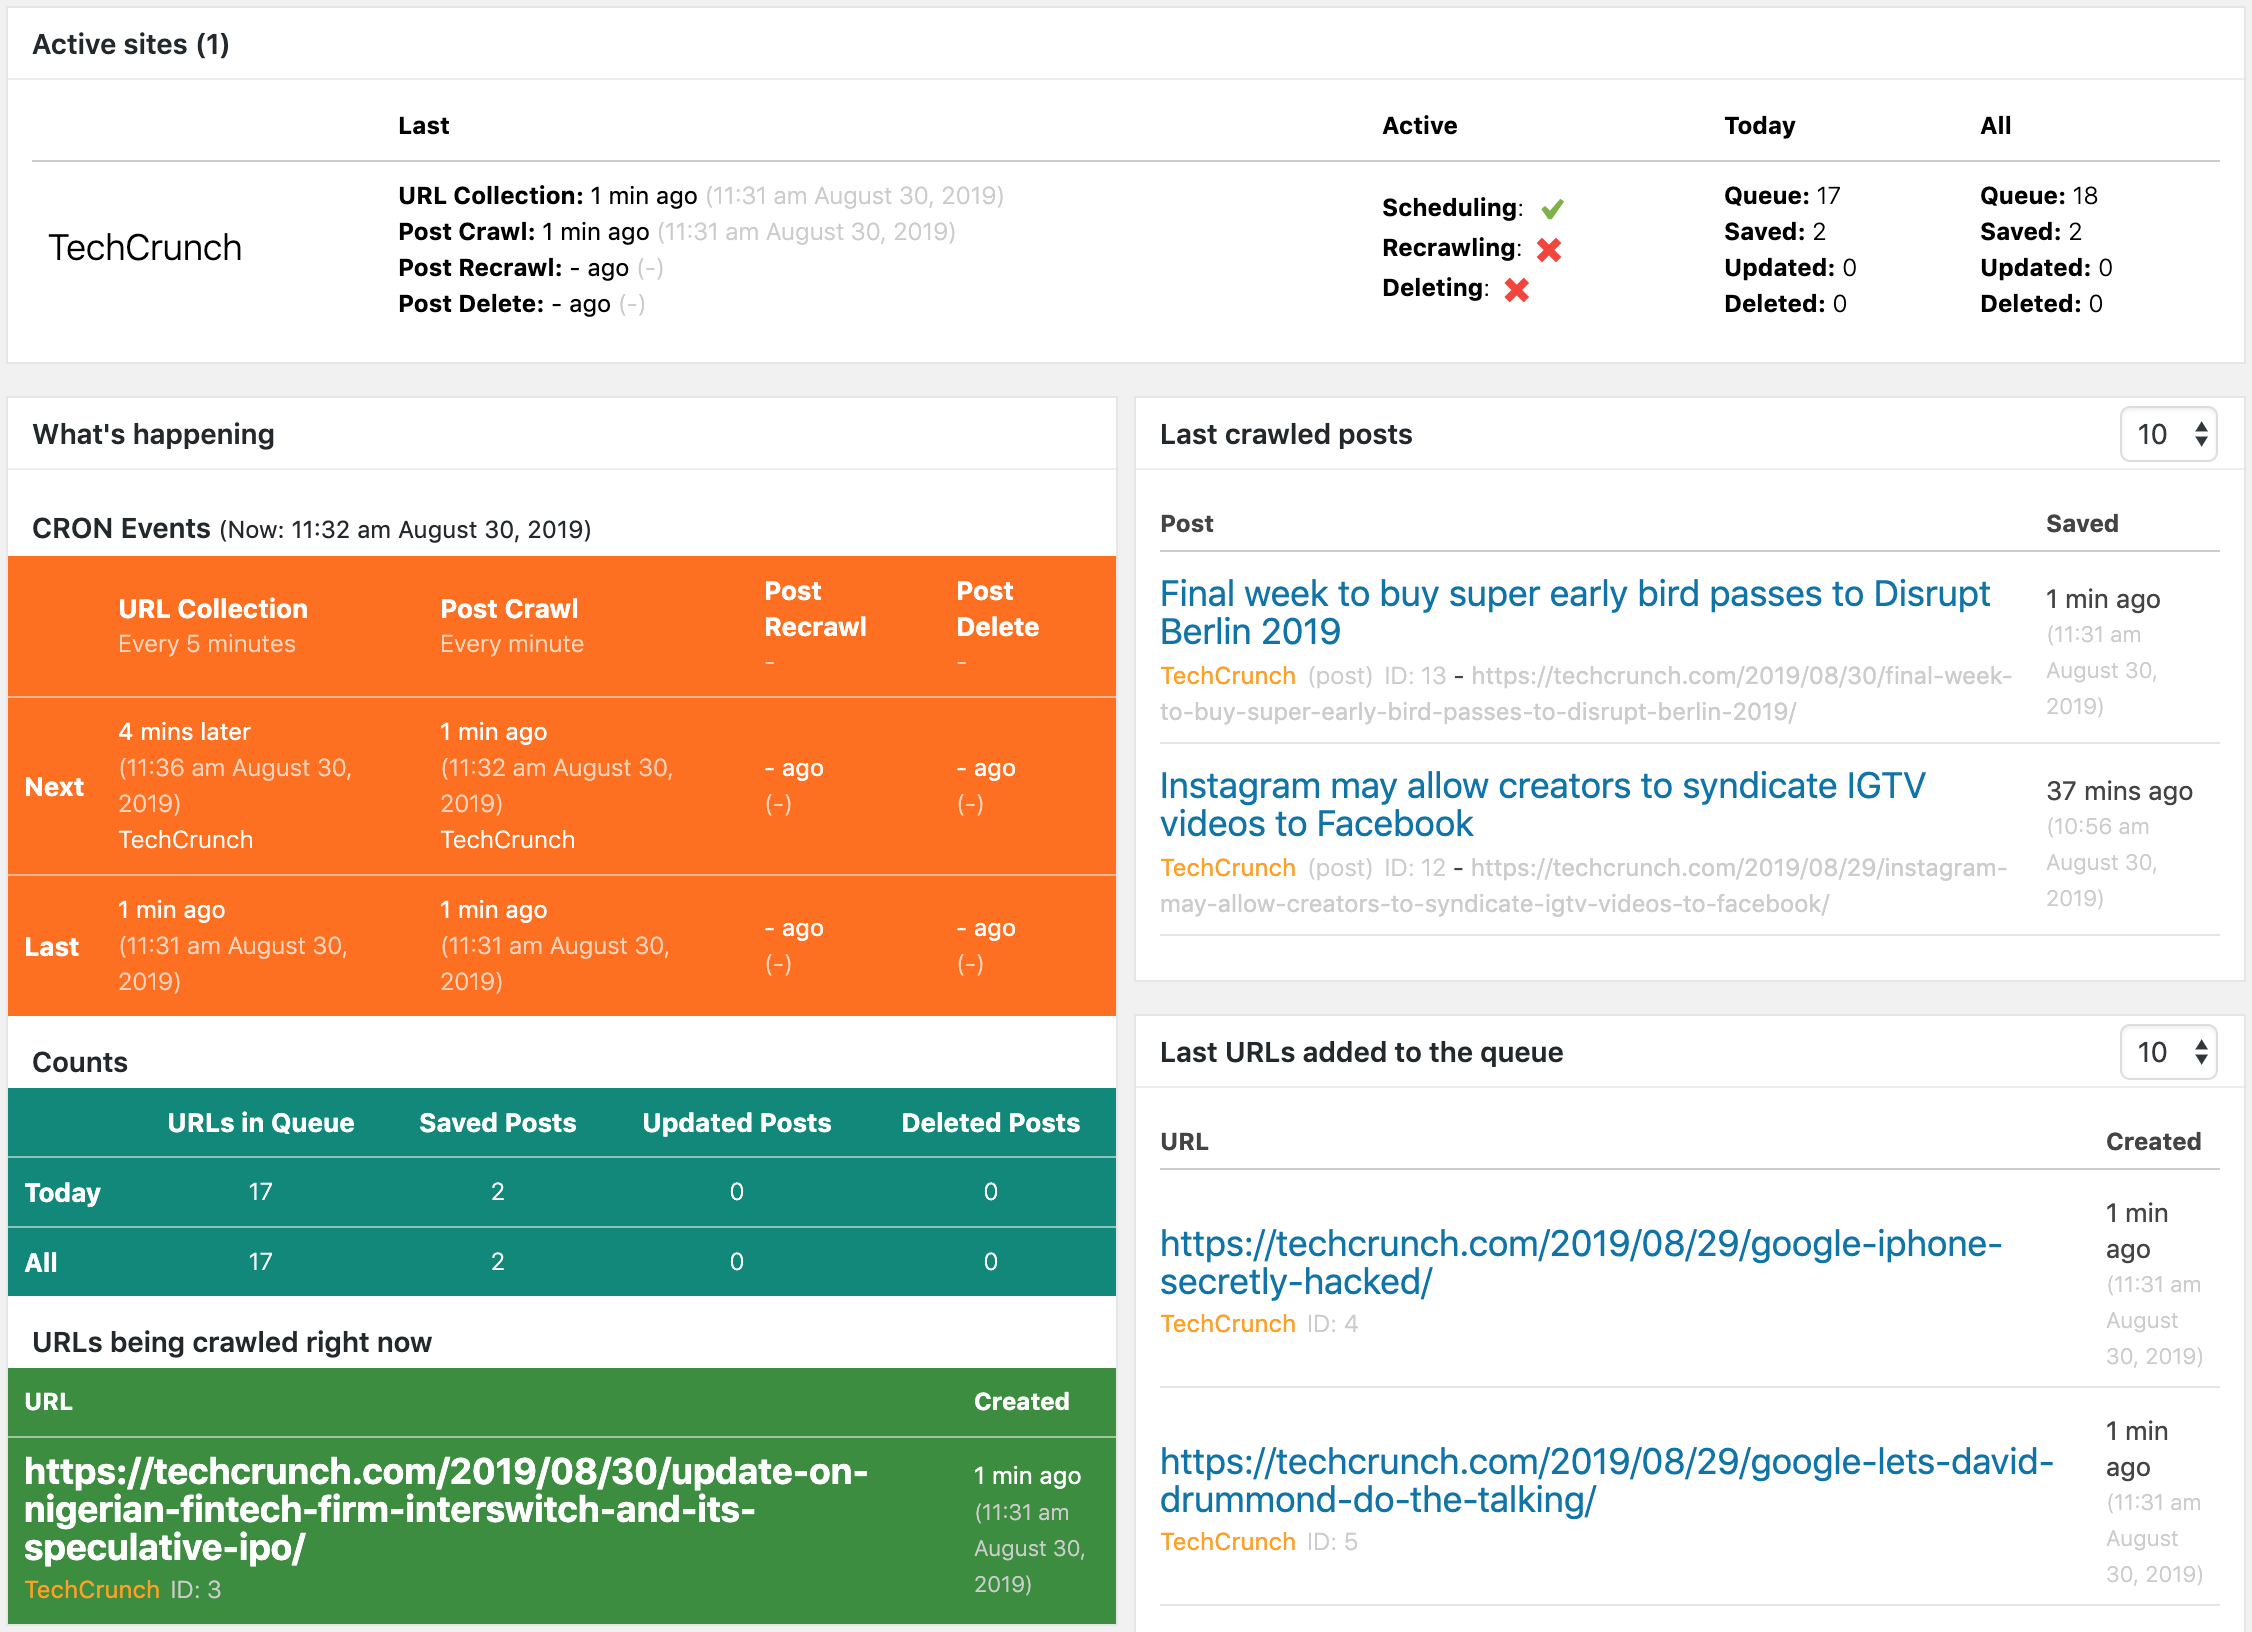Click the 'Post Crawl' CRON column header
The image size is (2252, 1632).
[509, 609]
